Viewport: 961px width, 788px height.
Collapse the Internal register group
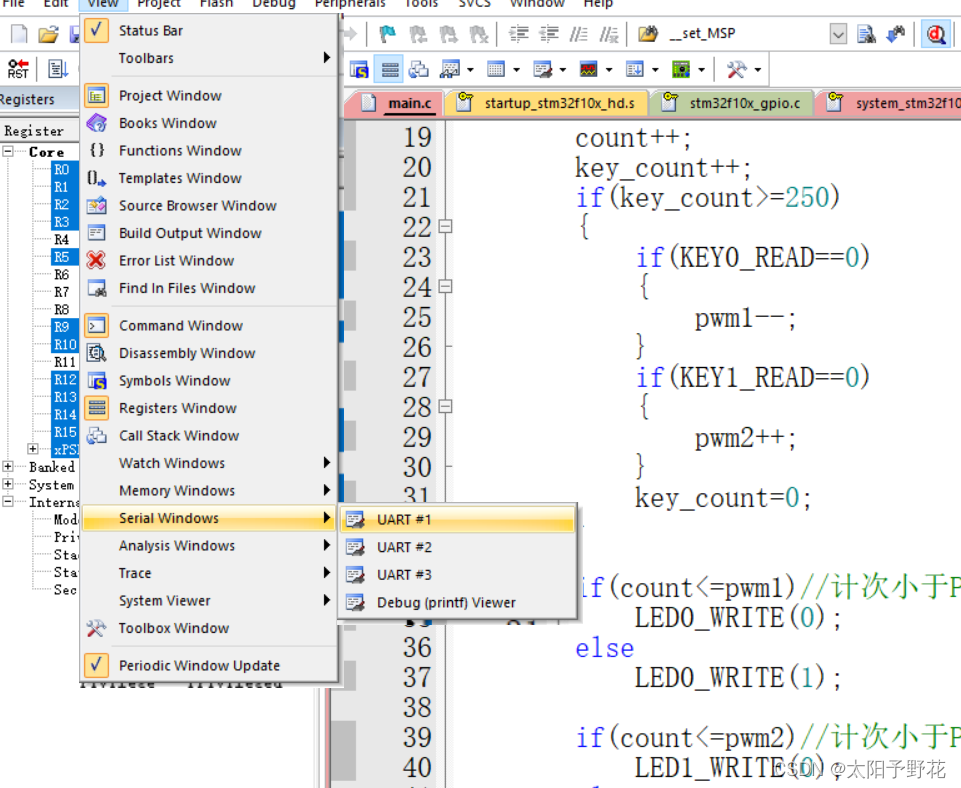(x=7, y=501)
